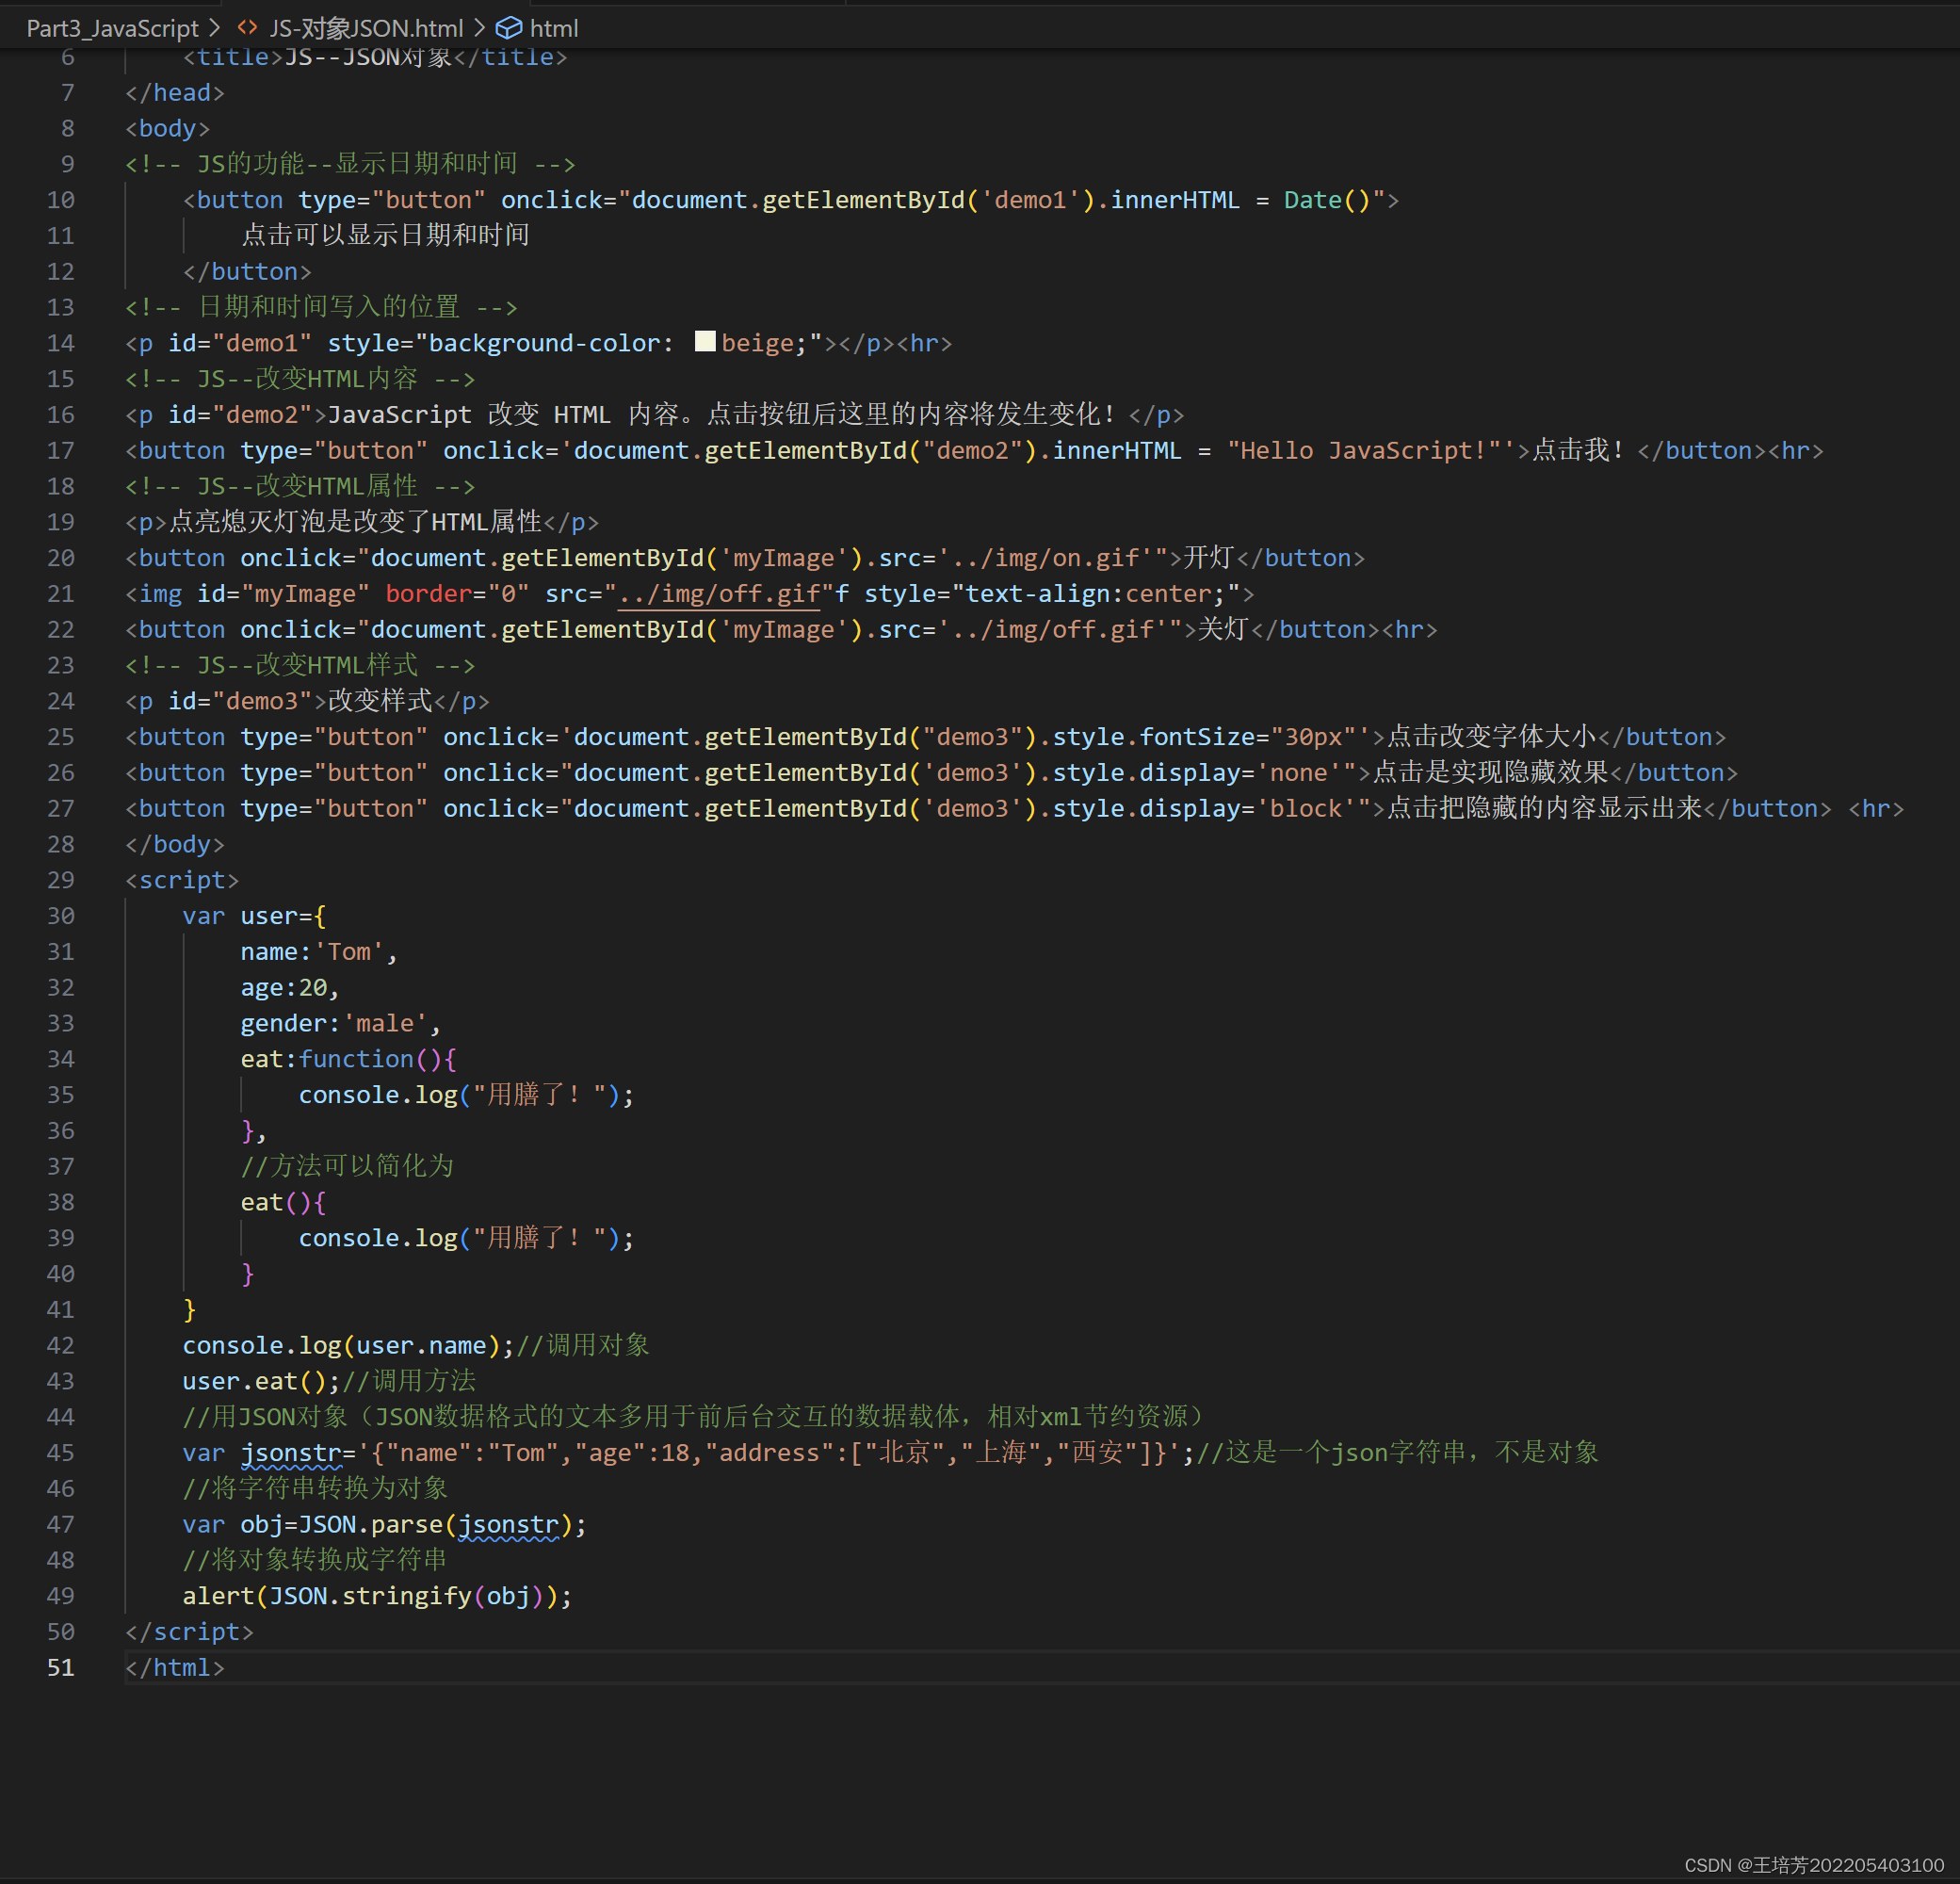1960x1884 pixels.
Task: Click the comment //方法可以简化为
Action: coord(347,1166)
